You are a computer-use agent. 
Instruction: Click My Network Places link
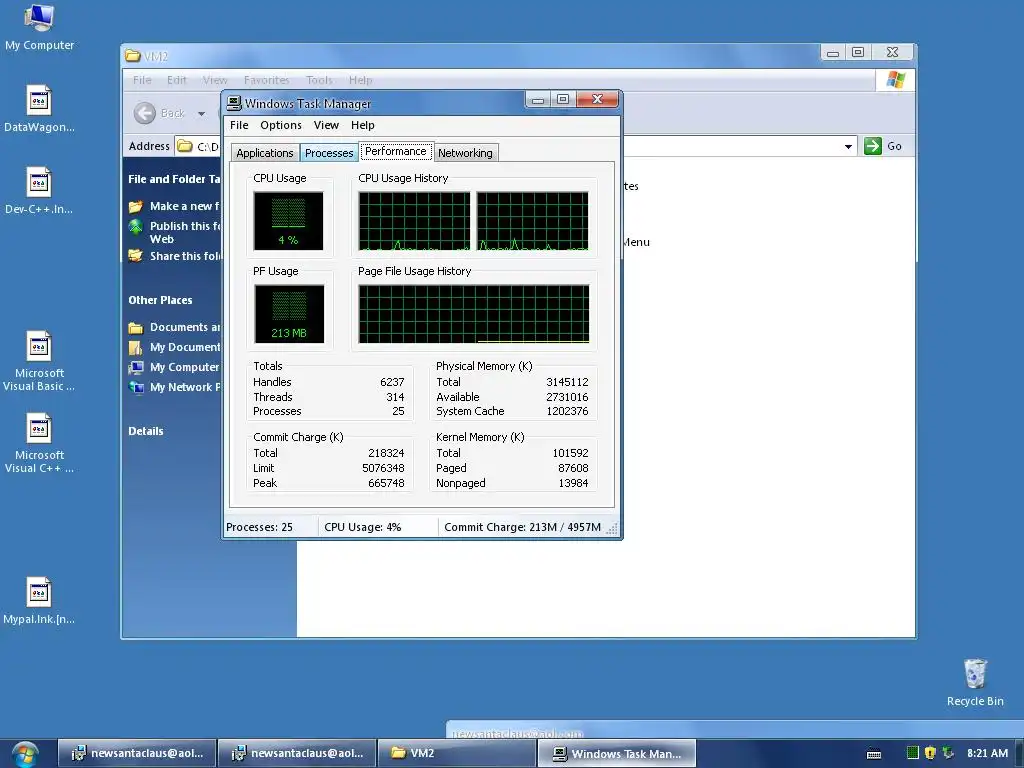point(185,387)
